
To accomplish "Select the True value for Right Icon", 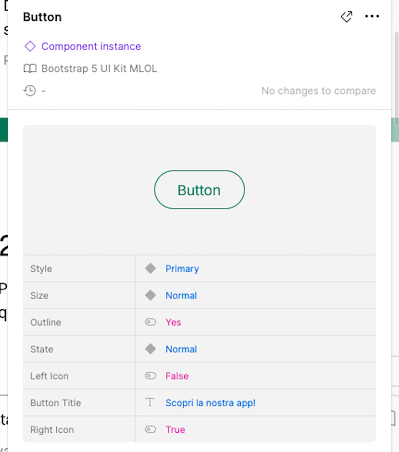I will click(175, 430).
